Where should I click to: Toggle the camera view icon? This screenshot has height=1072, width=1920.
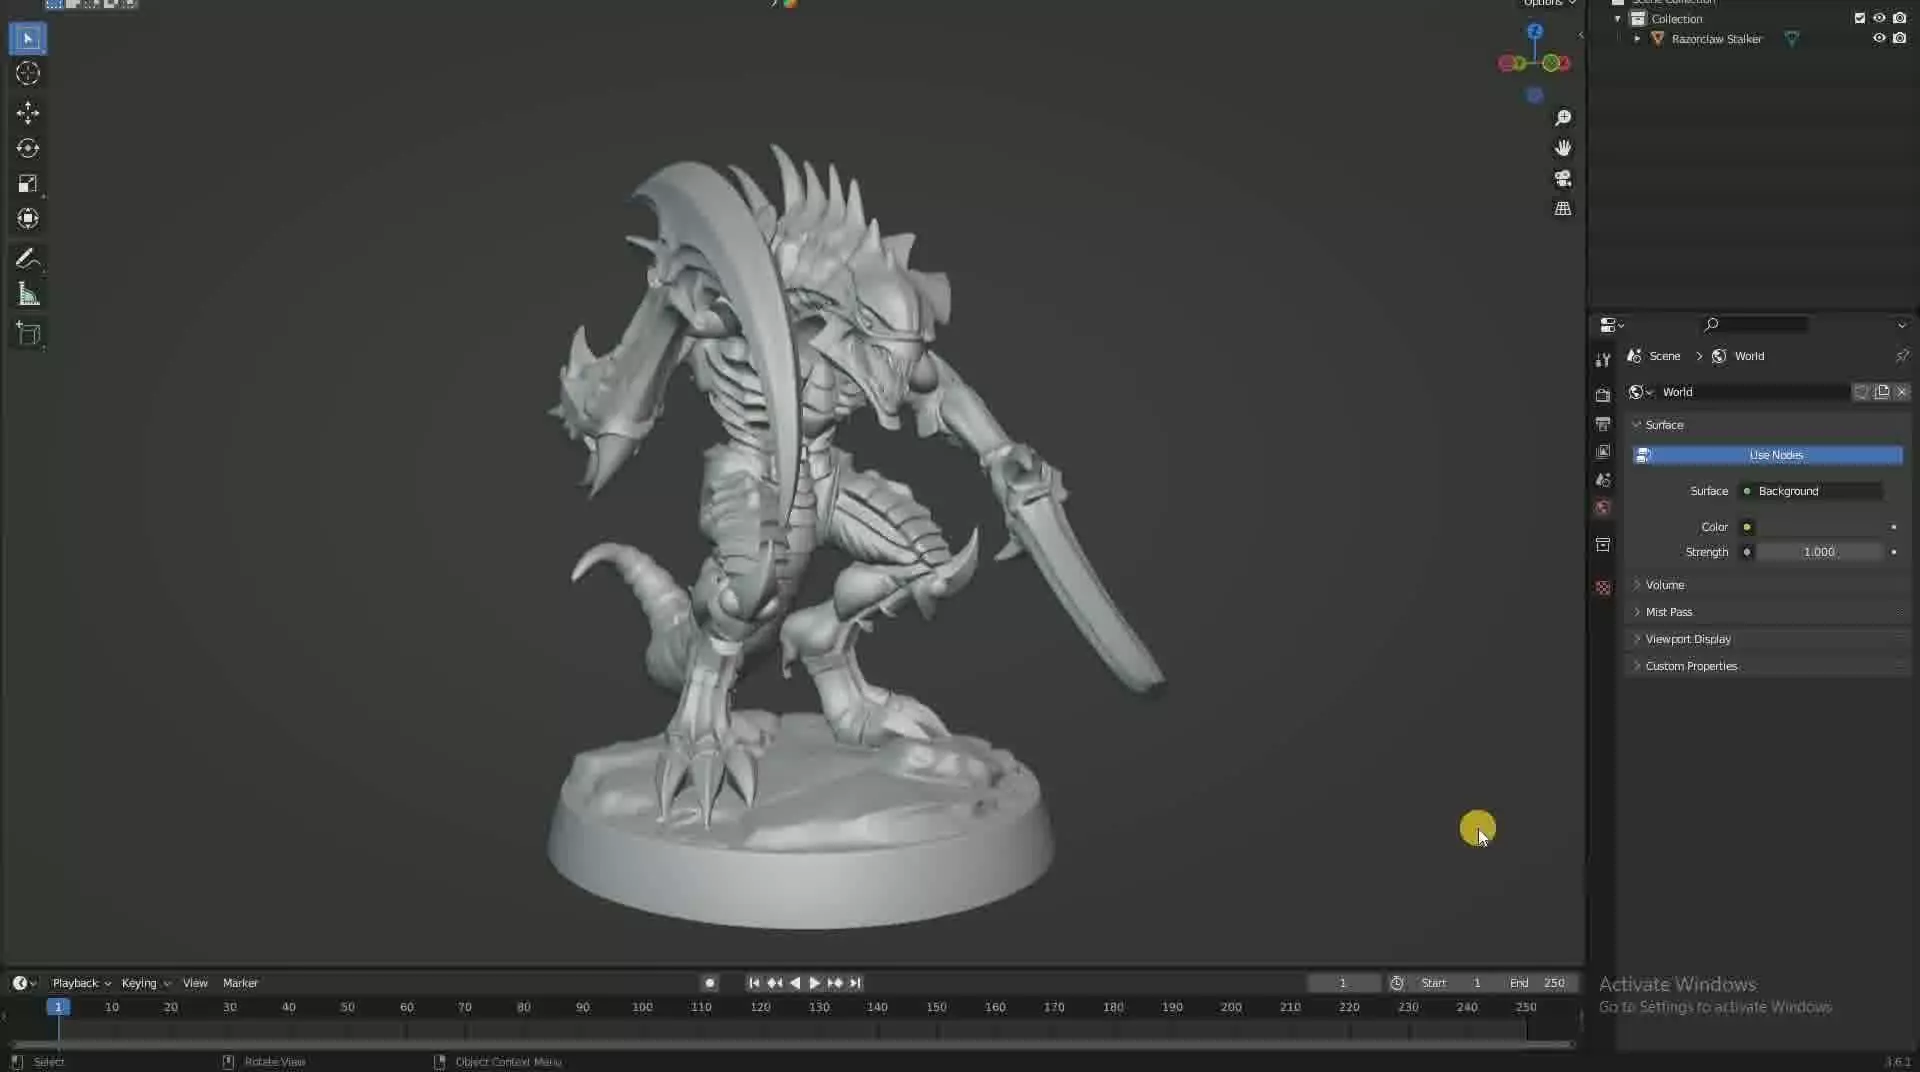(x=1563, y=178)
